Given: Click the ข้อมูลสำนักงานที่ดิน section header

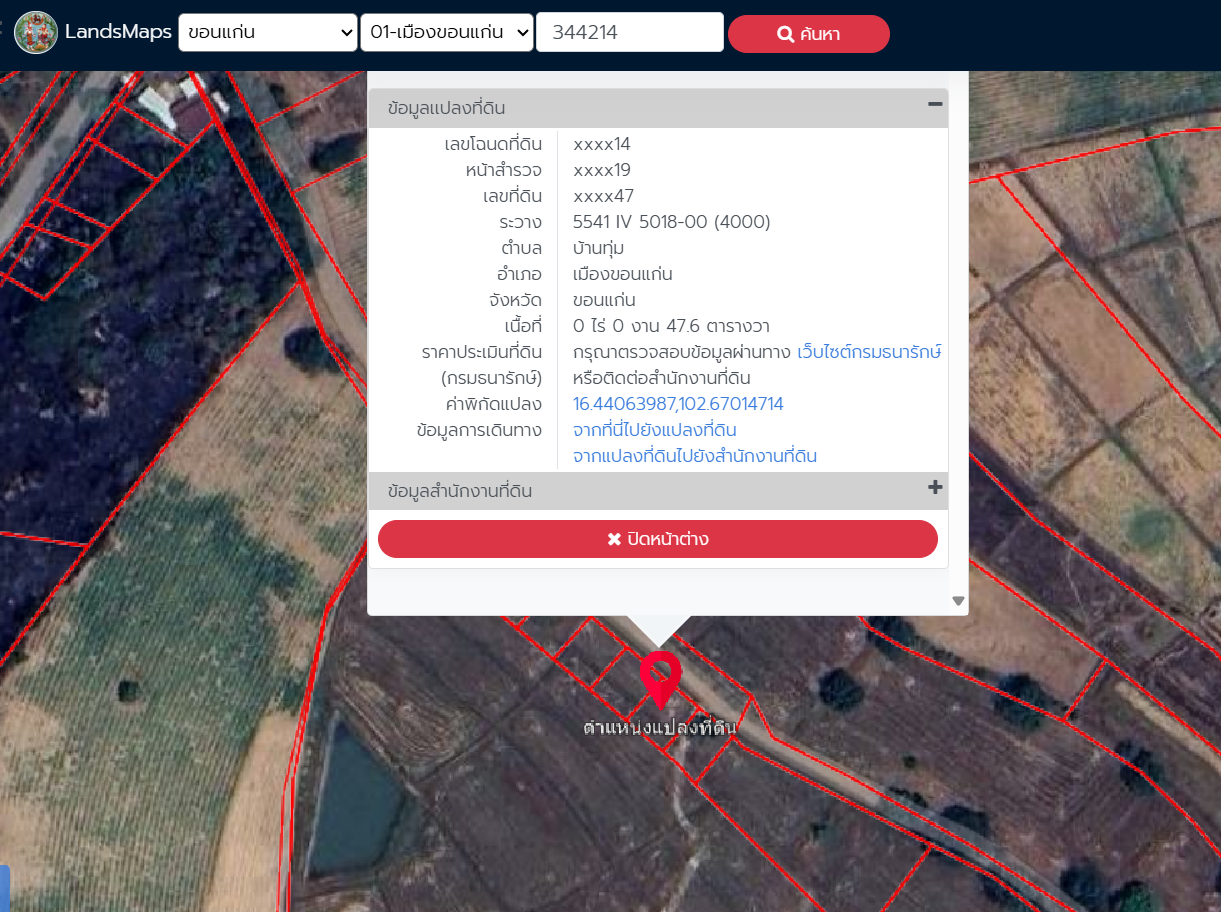Looking at the screenshot, I should tap(459, 491).
